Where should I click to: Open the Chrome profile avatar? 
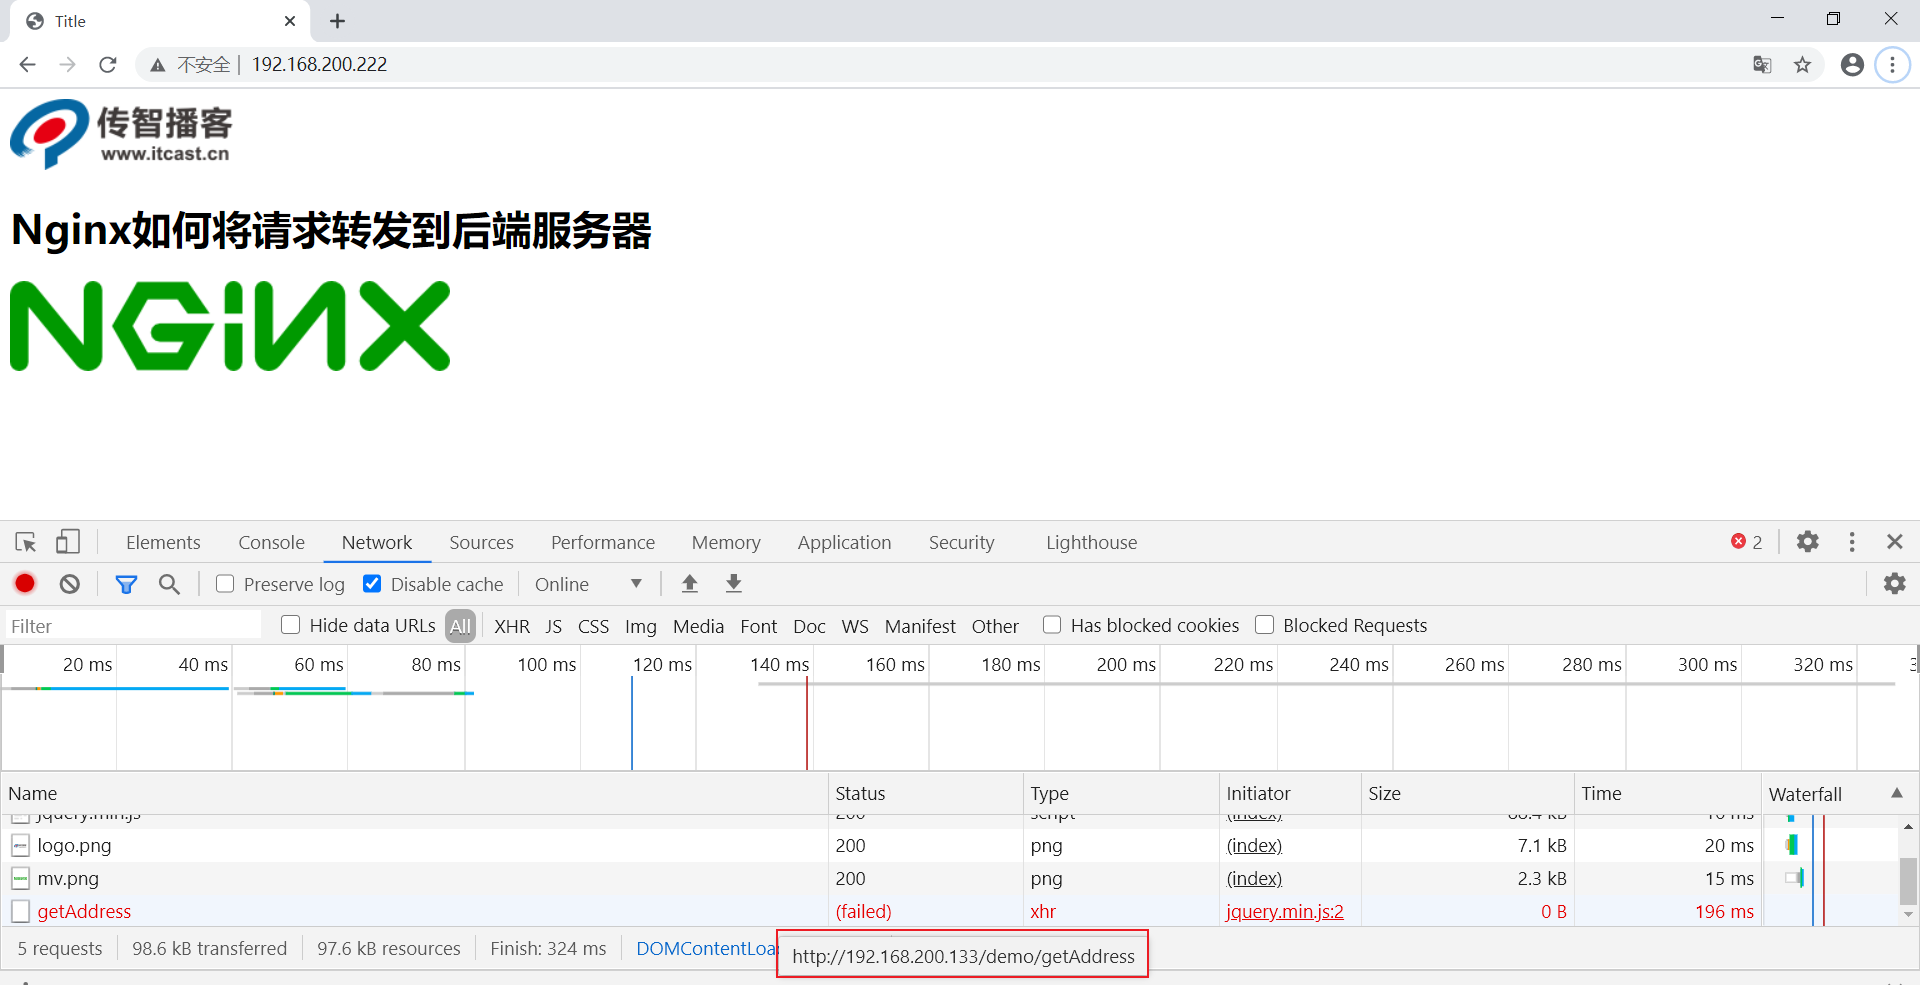(1852, 65)
